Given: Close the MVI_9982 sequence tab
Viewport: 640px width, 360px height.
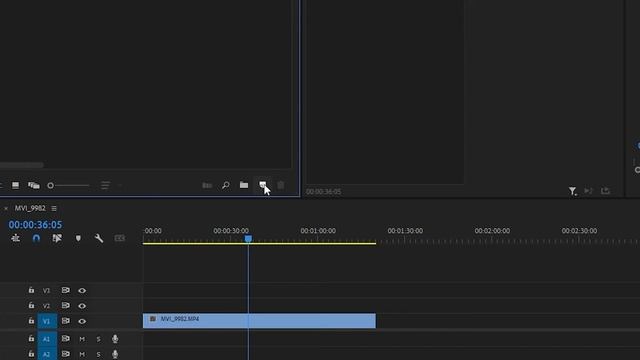Looking at the screenshot, I should click(x=6, y=209).
